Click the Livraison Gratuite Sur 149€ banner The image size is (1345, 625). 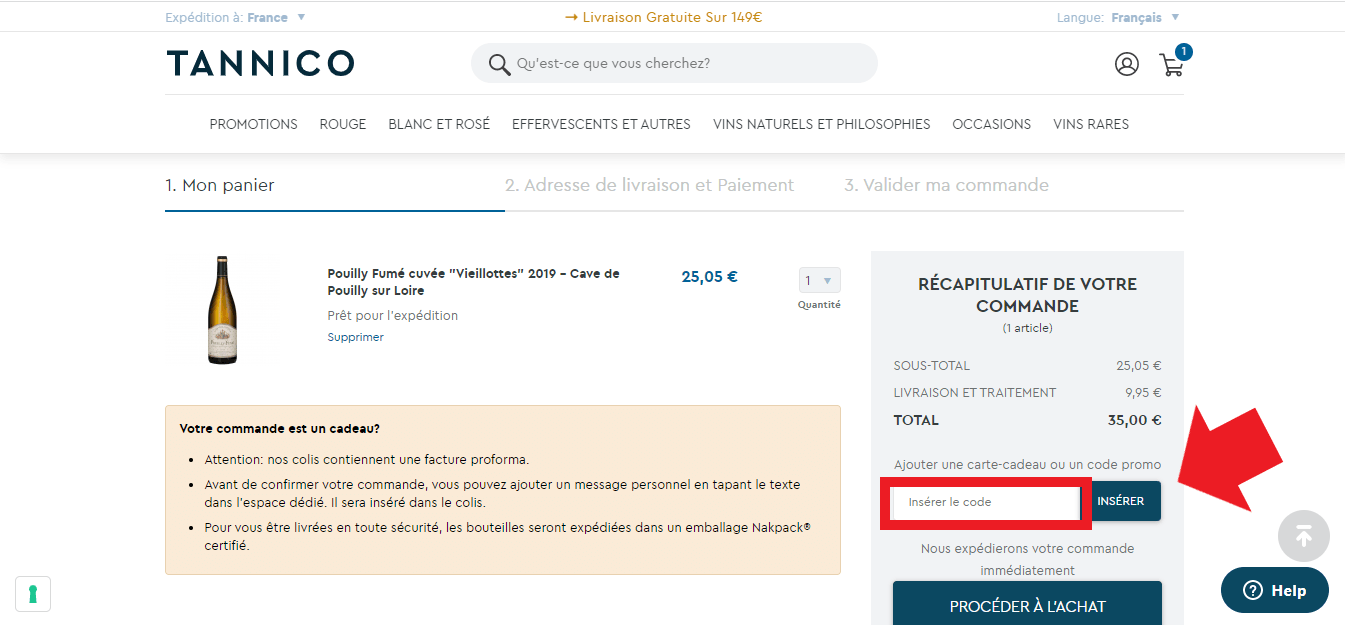tap(663, 17)
